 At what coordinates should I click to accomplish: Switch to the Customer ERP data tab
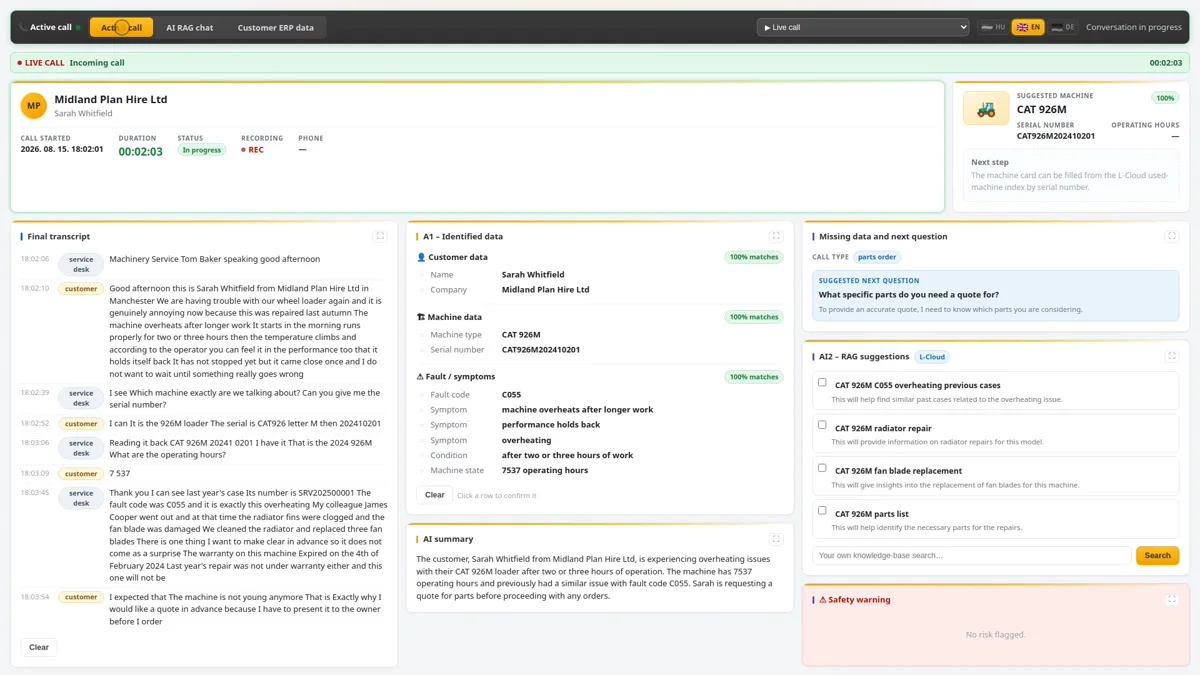[x=276, y=27]
